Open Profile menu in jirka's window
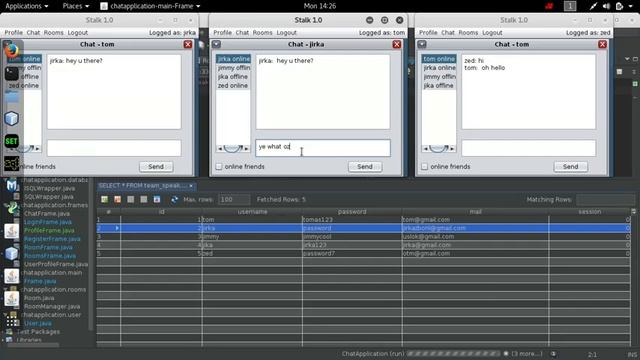The height and width of the screenshot is (360, 640). tap(13, 33)
